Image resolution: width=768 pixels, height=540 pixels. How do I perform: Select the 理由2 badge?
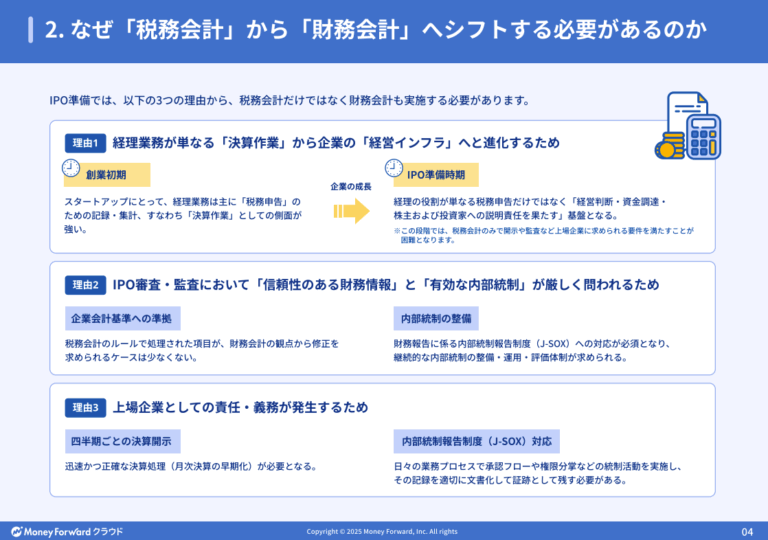[85, 285]
